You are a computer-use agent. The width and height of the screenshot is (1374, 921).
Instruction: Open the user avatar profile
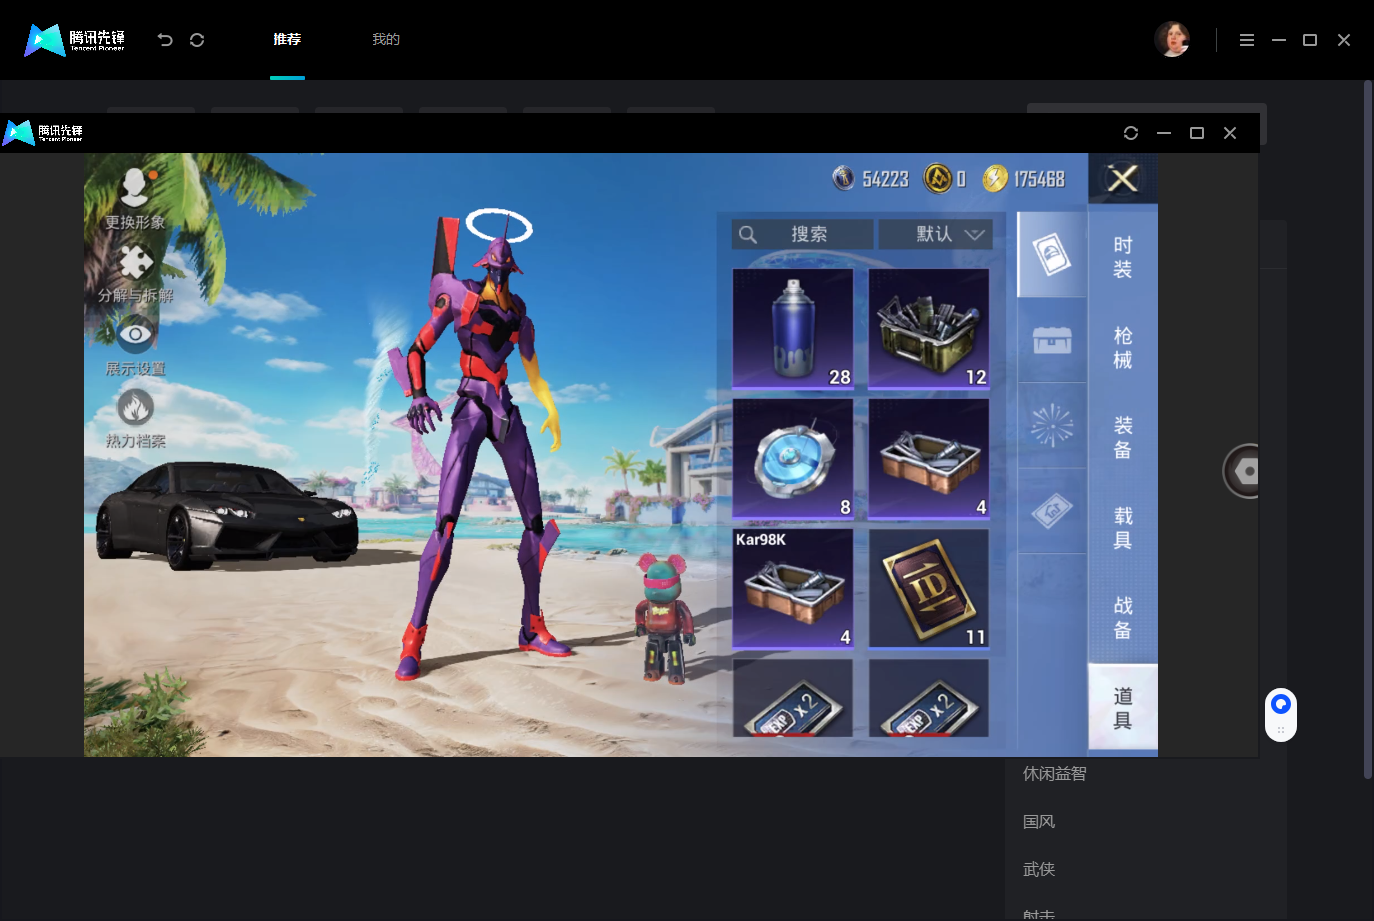(x=1172, y=39)
